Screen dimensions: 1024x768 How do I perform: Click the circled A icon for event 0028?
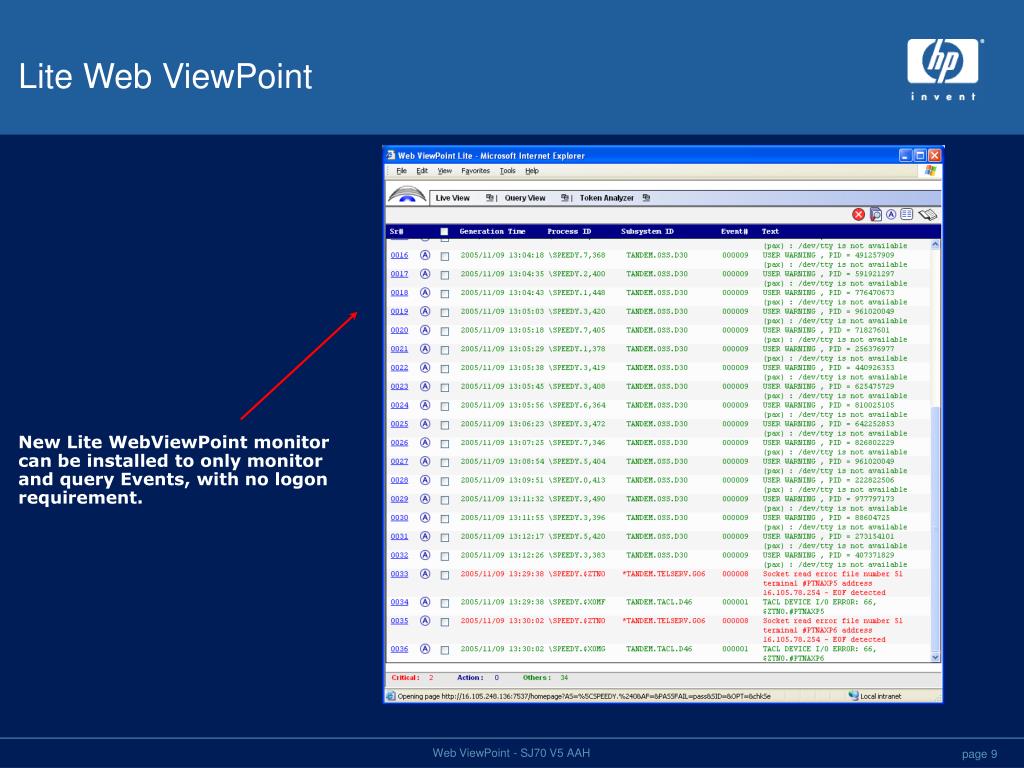coord(425,480)
